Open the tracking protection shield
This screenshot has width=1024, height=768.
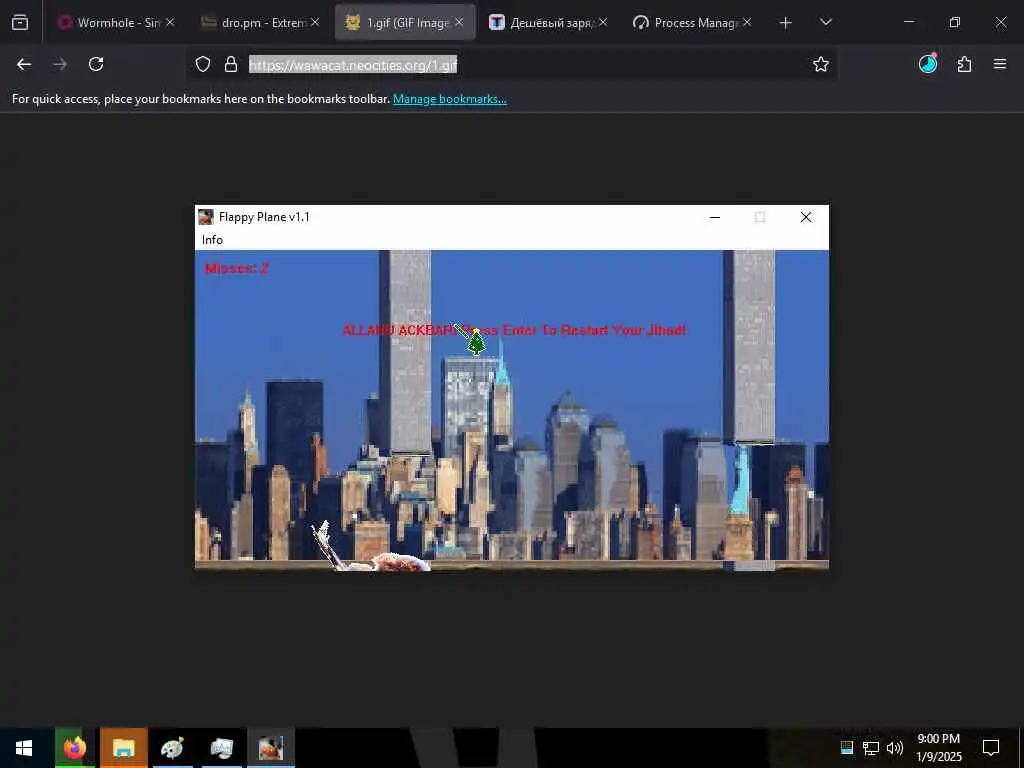click(x=203, y=64)
